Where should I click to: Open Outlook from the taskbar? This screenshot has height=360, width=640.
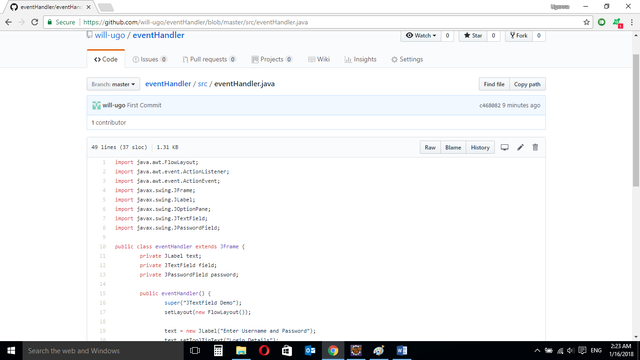(310, 351)
